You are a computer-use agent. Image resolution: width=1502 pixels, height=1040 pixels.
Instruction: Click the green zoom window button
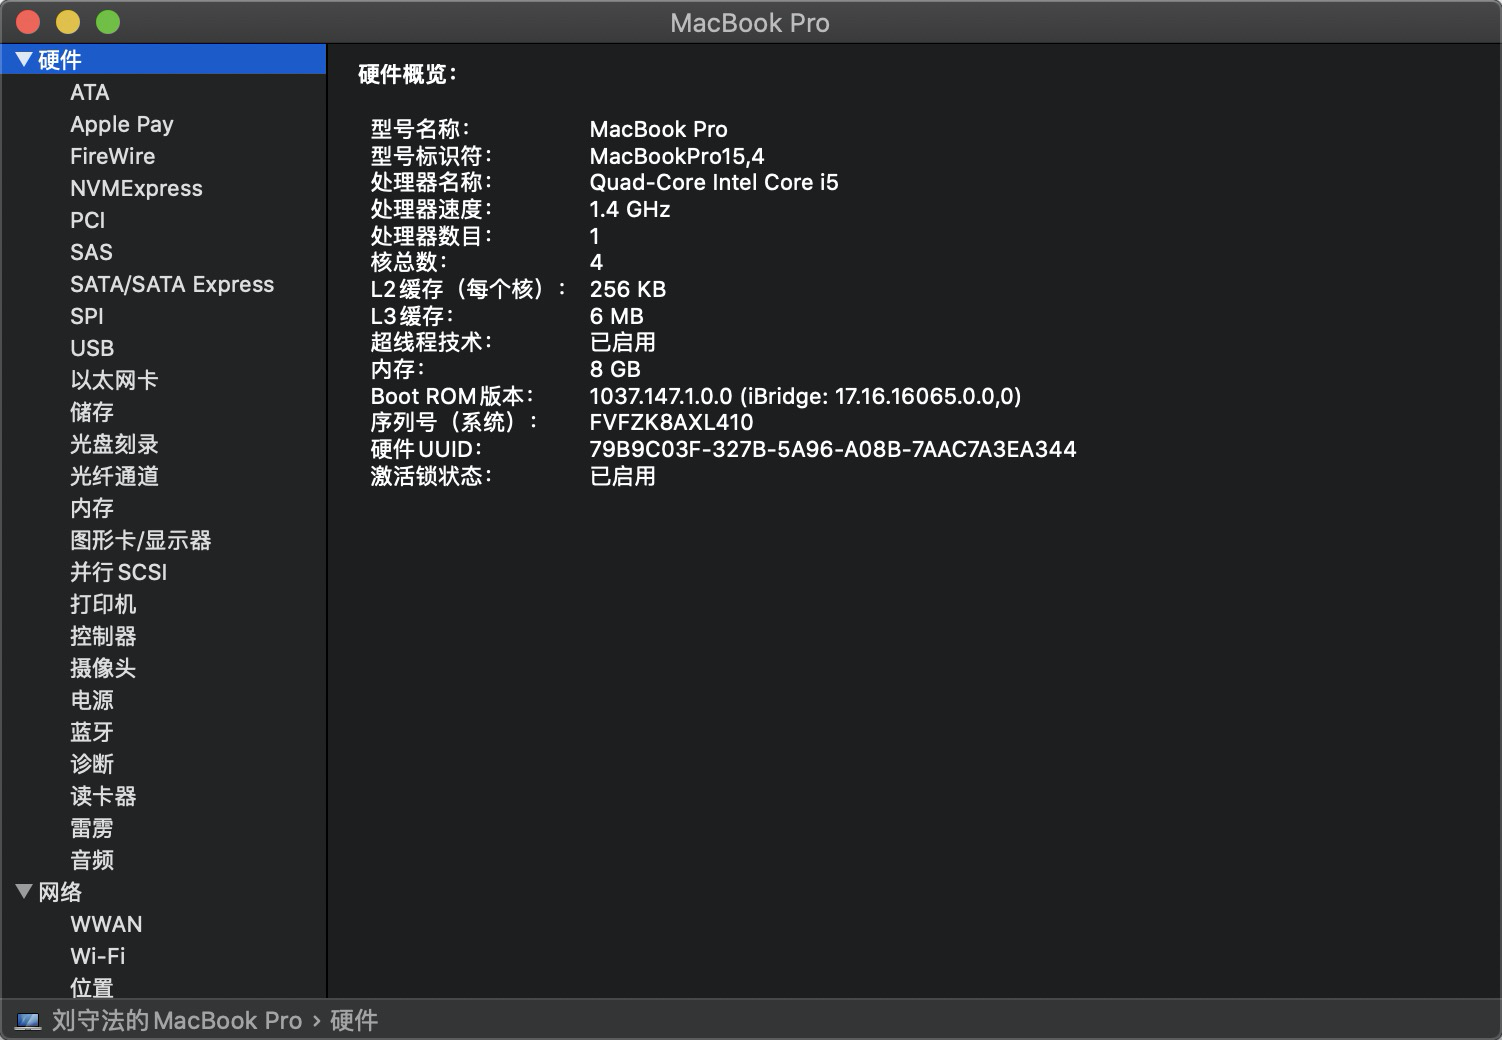107,22
